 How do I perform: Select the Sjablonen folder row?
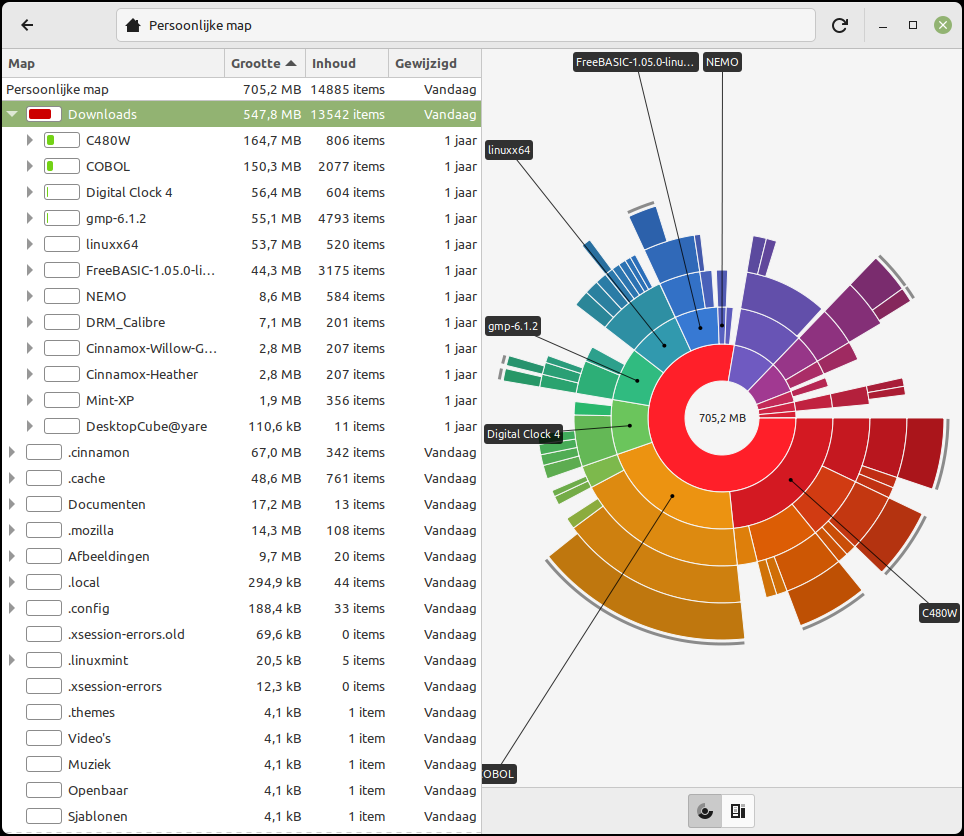coord(242,816)
